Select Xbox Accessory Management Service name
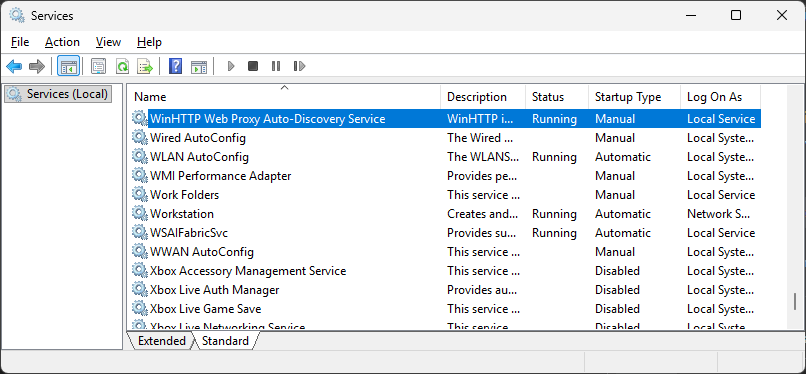The height and width of the screenshot is (374, 806). [x=248, y=271]
